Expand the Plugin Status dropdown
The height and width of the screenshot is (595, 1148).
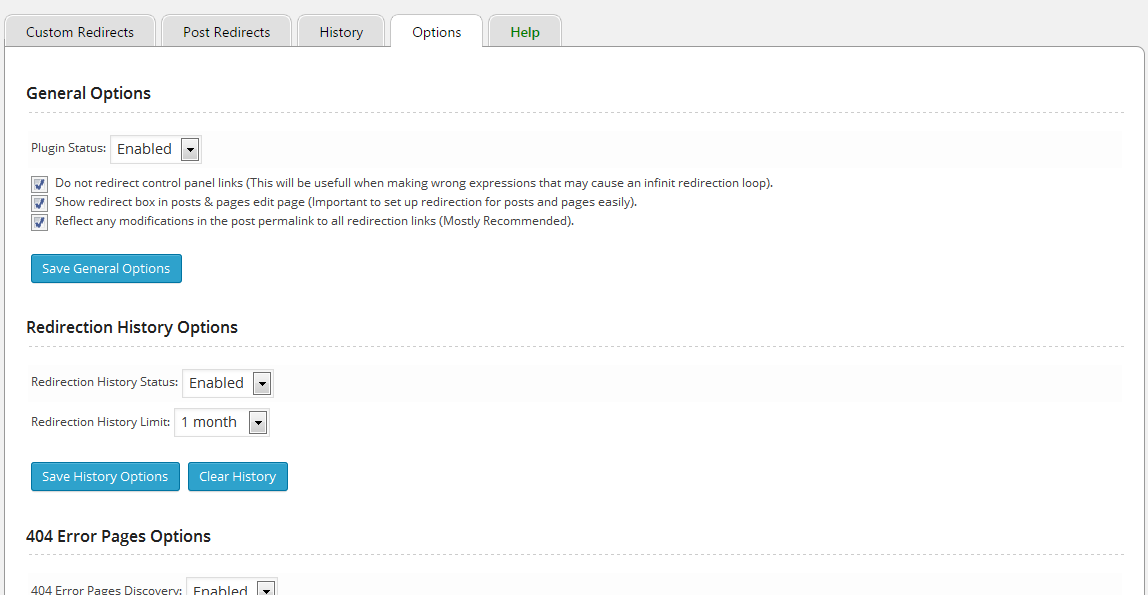click(146, 149)
